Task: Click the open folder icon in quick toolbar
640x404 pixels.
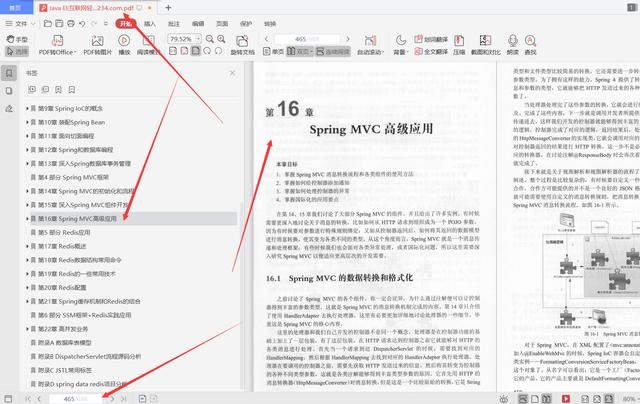Action: 48,24
